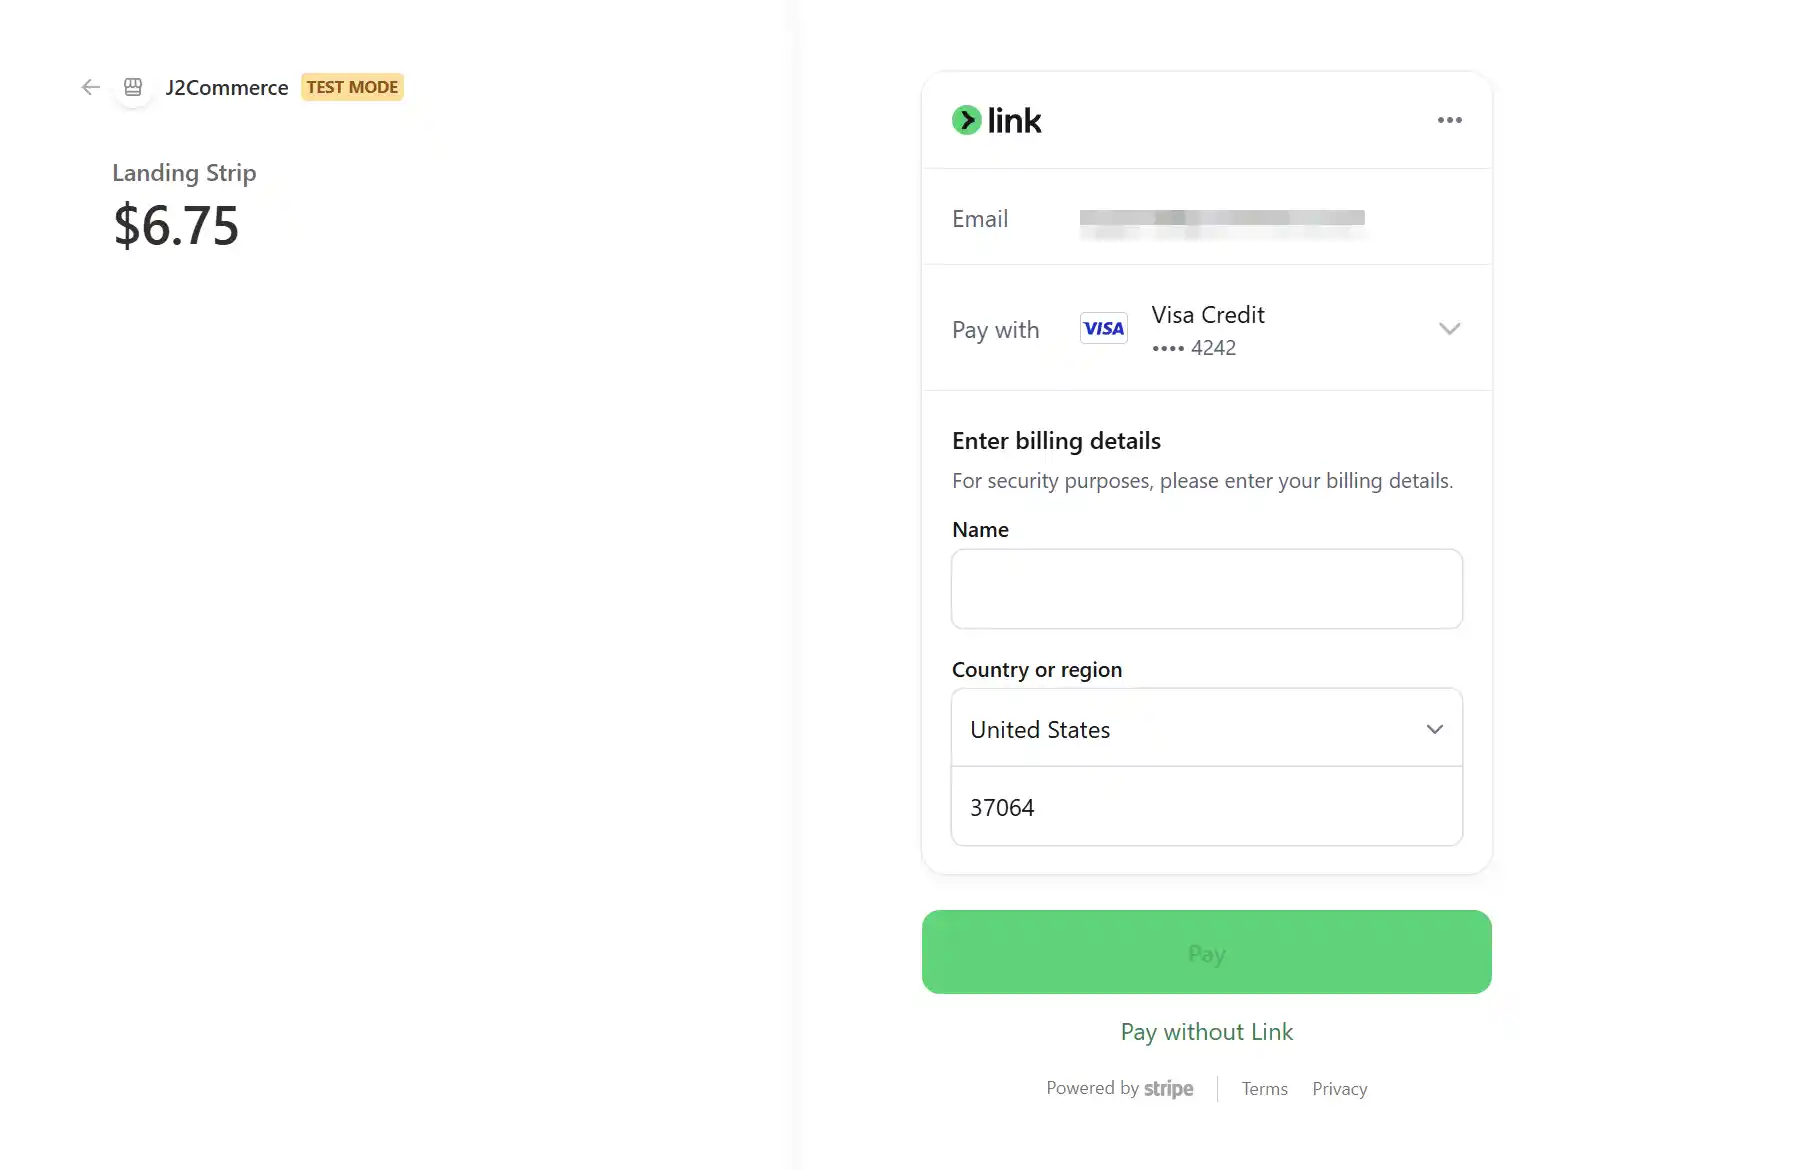
Task: Click the Powered by Stripe text
Action: tap(1120, 1088)
